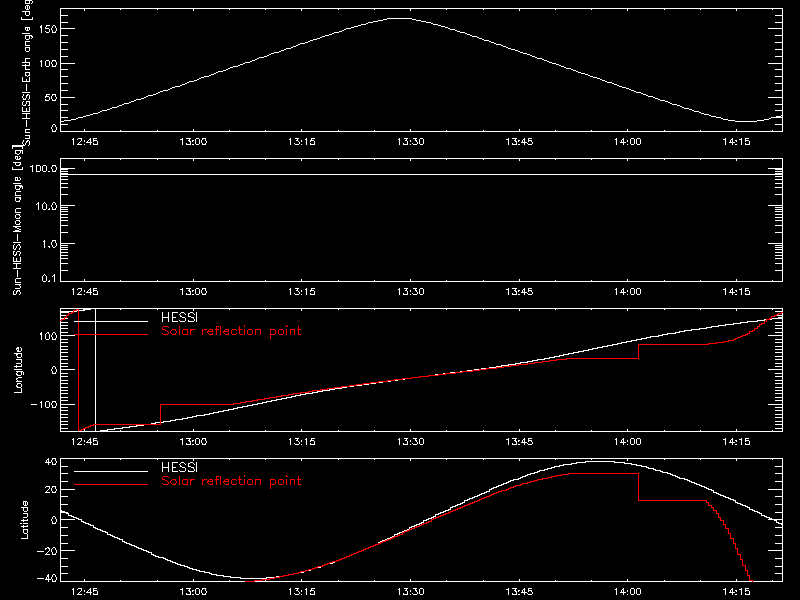Click the 'Latitude' y-axis title
Viewport: 800px width, 600px height.
point(24,519)
